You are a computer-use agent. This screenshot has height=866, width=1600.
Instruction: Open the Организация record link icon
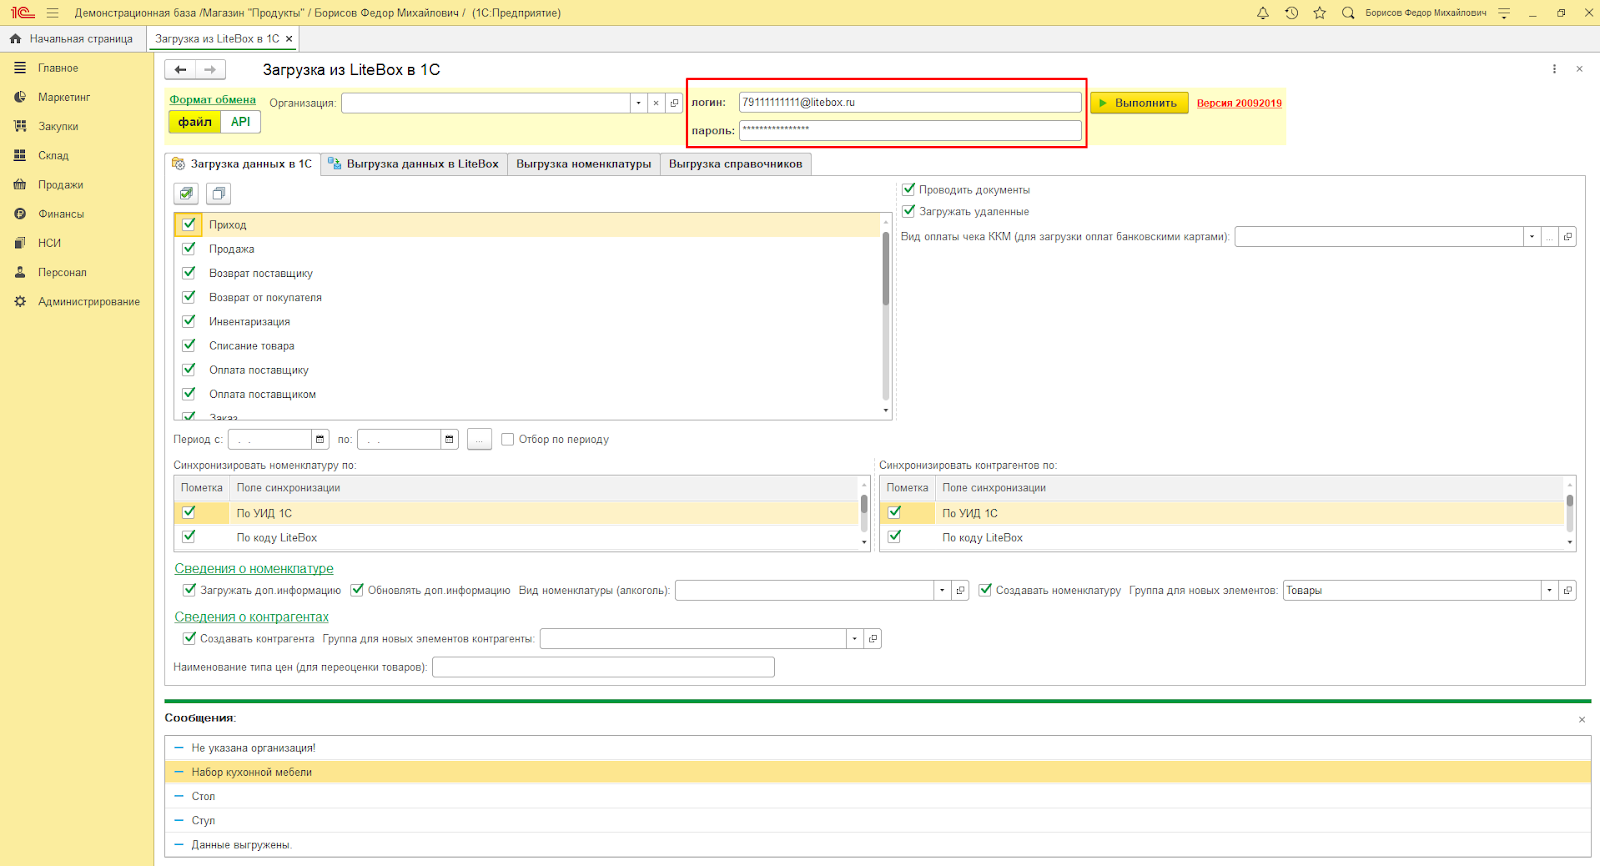(674, 103)
